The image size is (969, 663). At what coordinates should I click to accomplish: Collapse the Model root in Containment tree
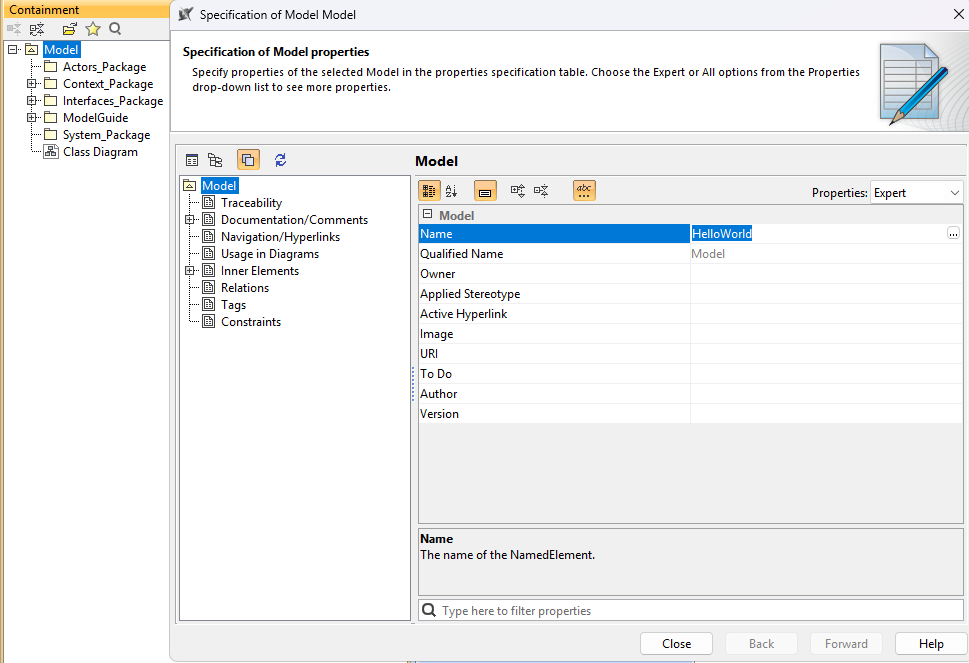click(12, 49)
